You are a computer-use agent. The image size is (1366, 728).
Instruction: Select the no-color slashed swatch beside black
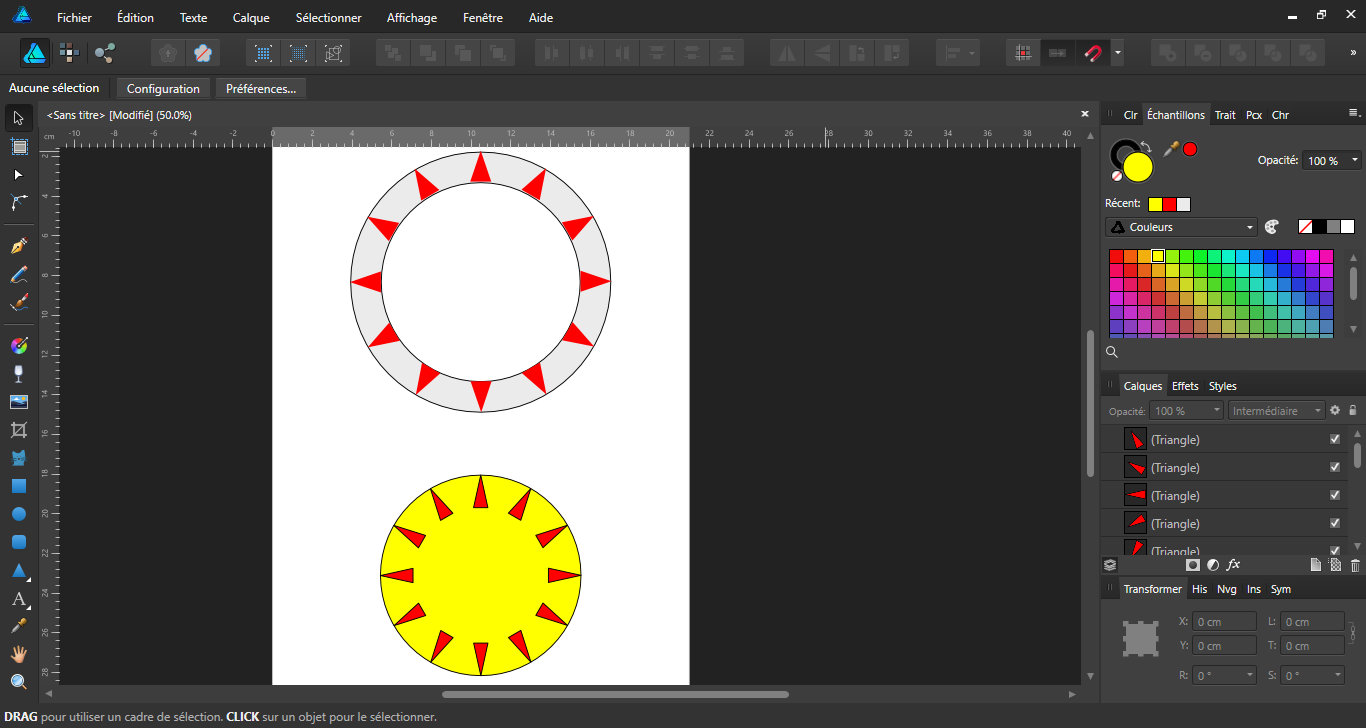click(1305, 227)
